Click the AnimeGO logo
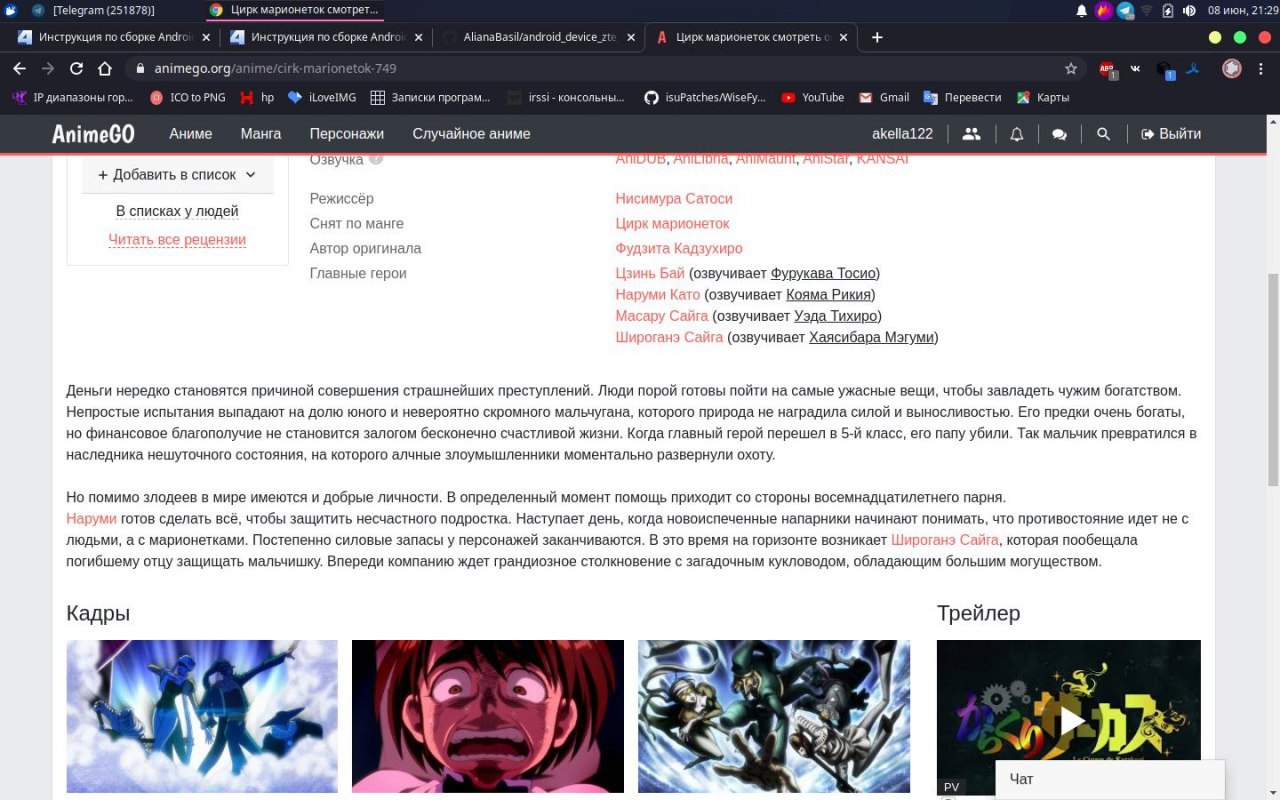The image size is (1280, 800). click(93, 134)
